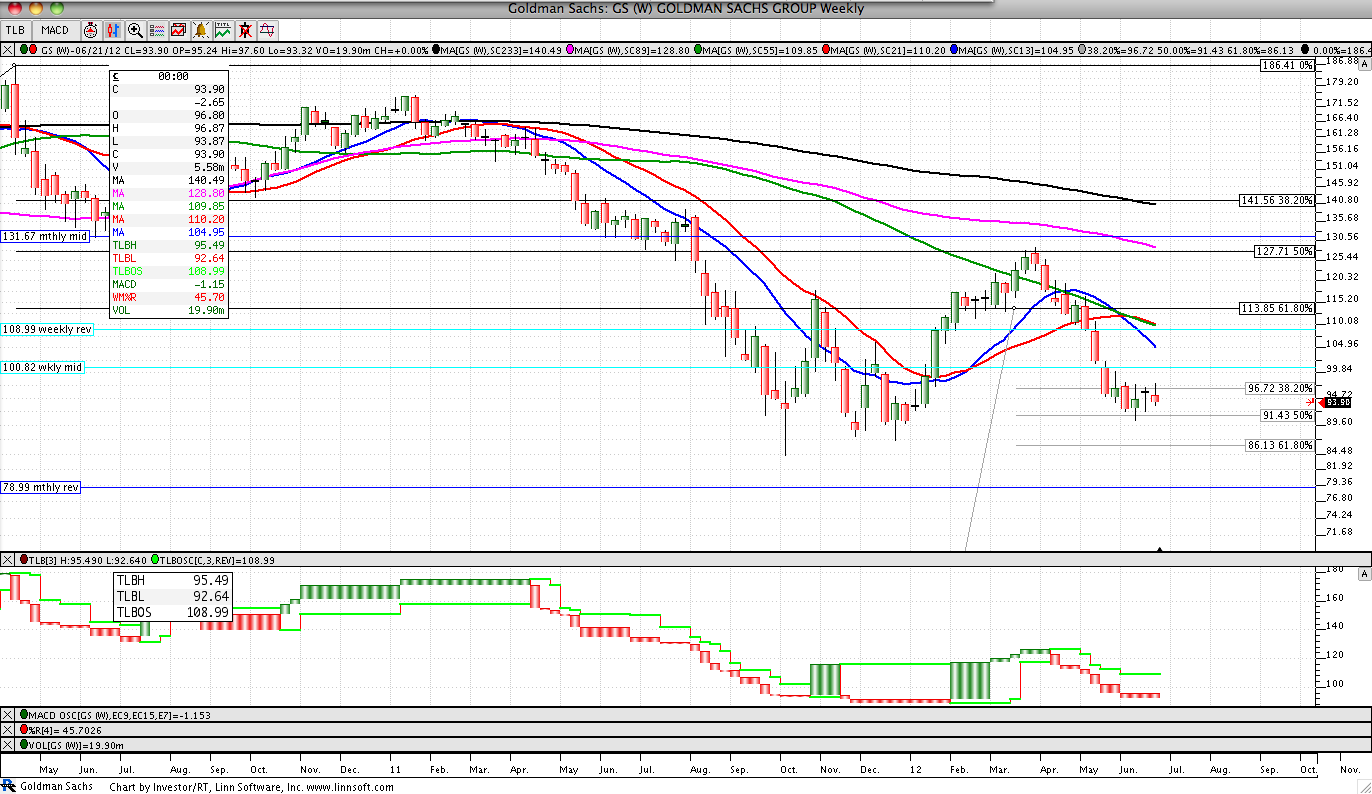Open the indicator lines list icon
The image size is (1372, 794).
(x=157, y=30)
